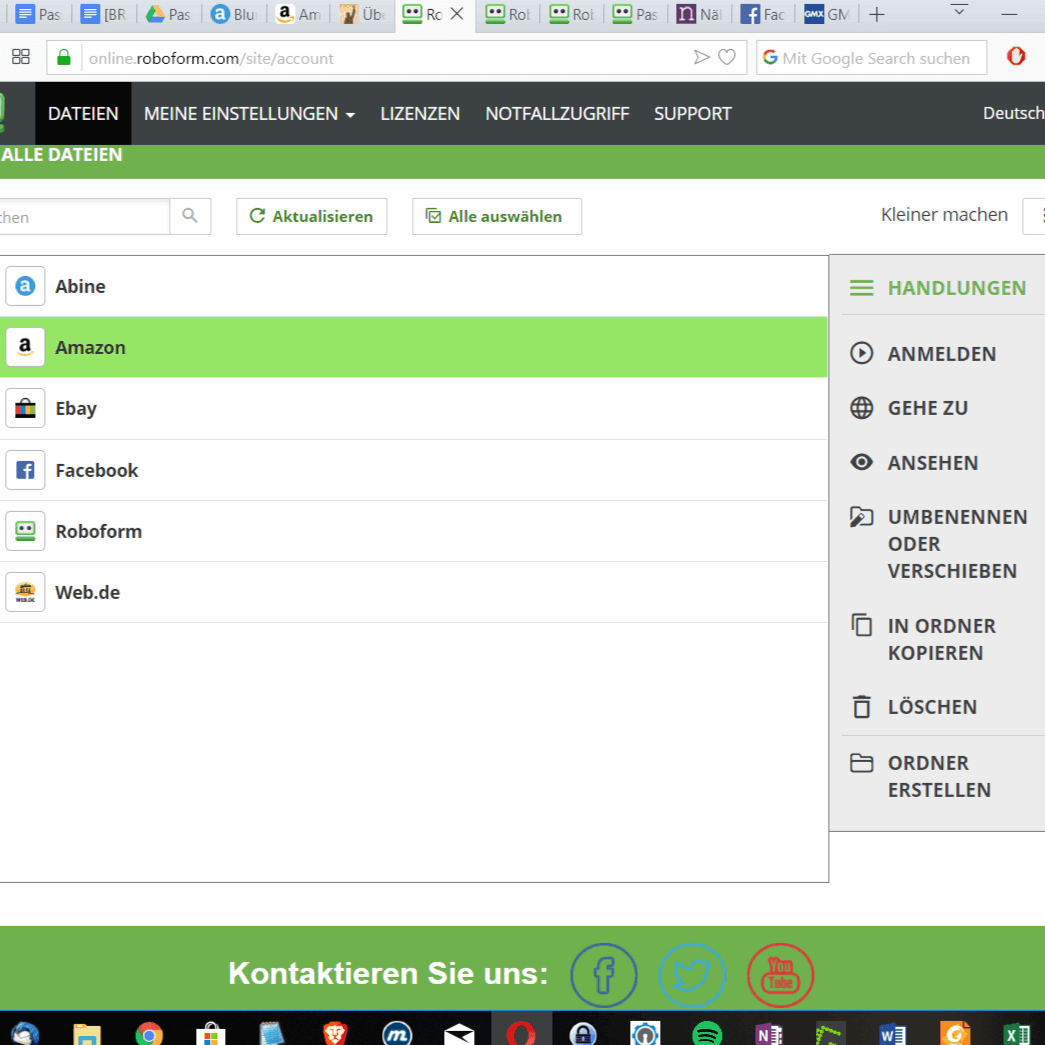1045x1045 pixels.
Task: Open the Brave browser taskbar icon
Action: click(x=335, y=1034)
